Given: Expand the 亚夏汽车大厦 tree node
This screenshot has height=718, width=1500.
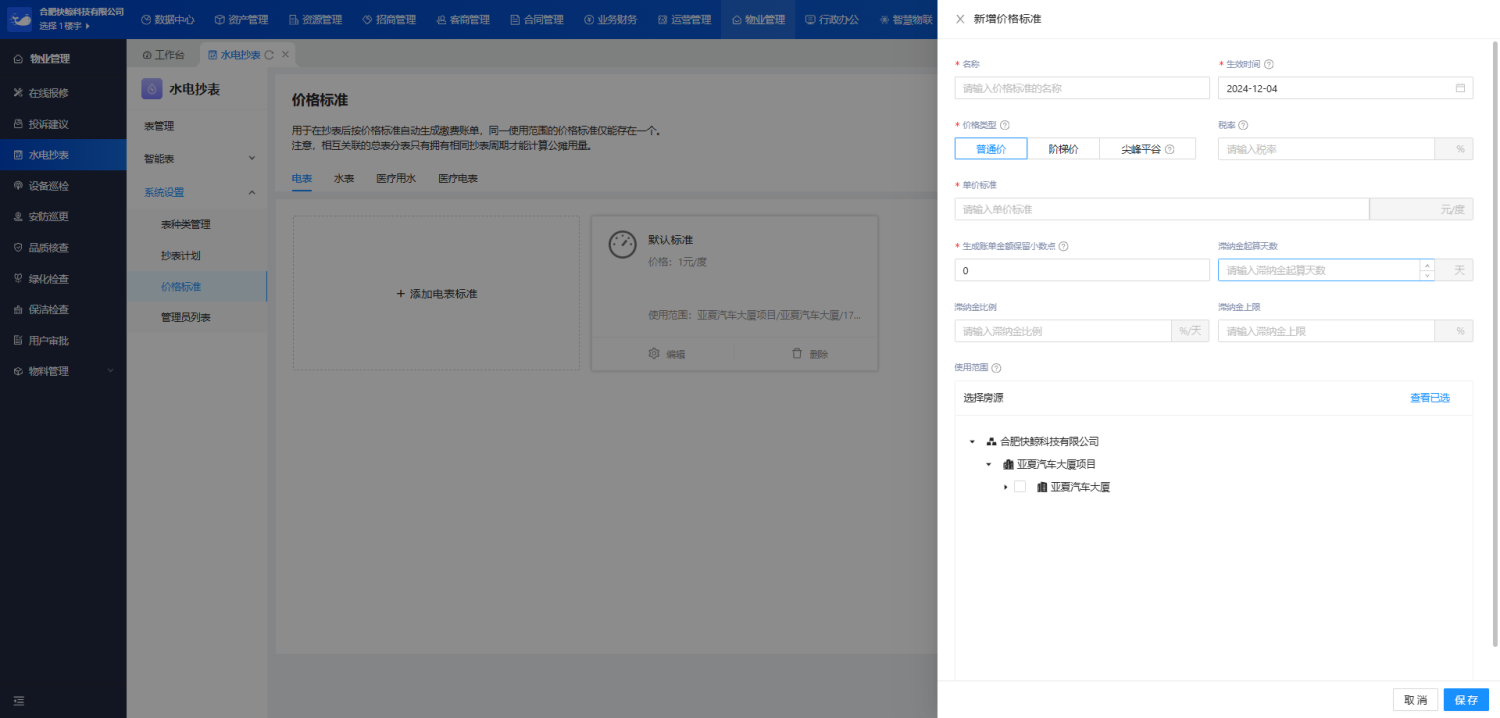Looking at the screenshot, I should (1005, 487).
